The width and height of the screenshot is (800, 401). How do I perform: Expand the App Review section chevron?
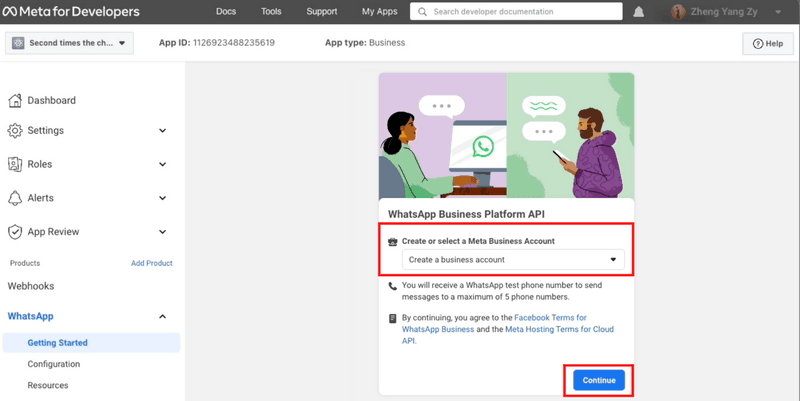[162, 232]
